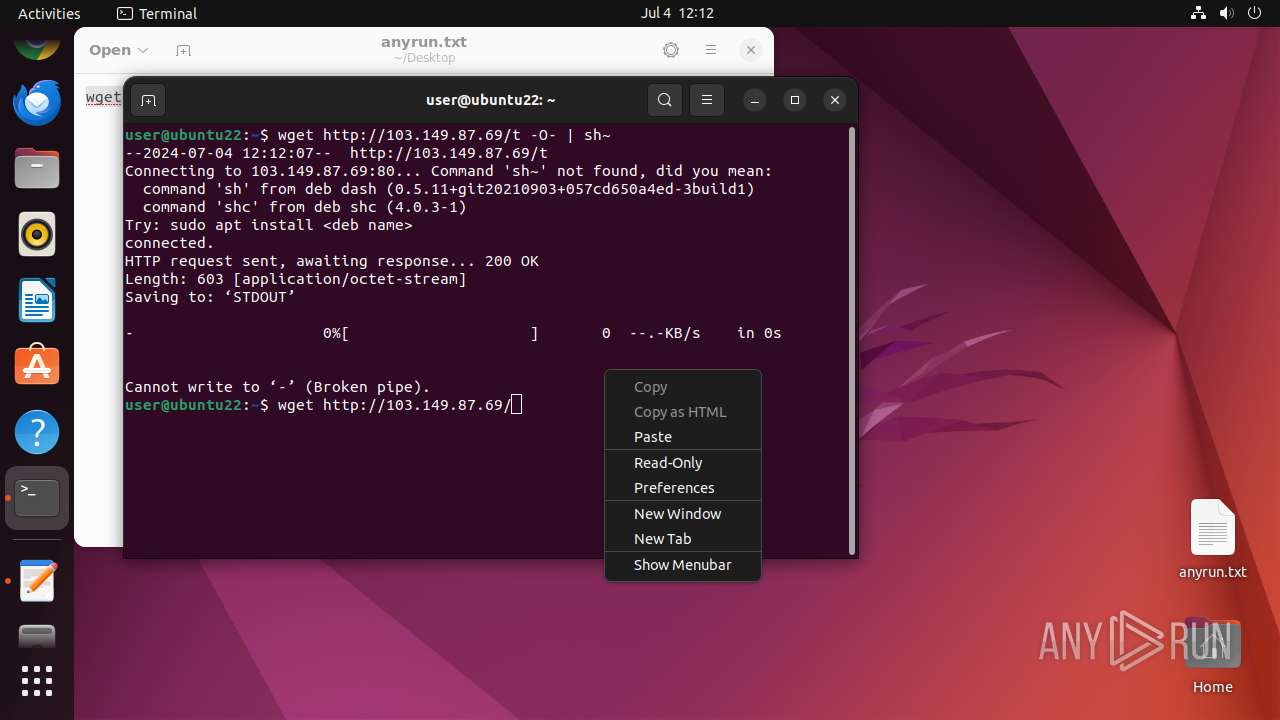Click 'wget' text in text editor window
The image size is (1280, 720).
(103, 97)
